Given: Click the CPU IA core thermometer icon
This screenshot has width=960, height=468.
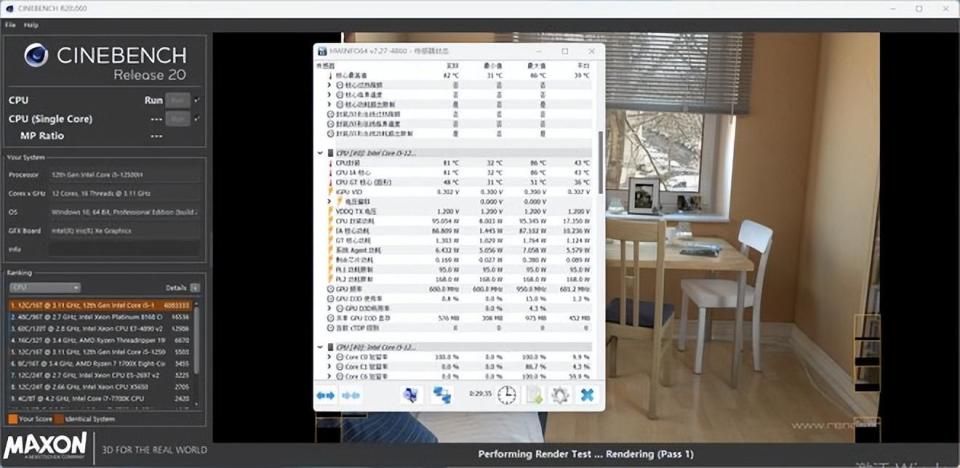Looking at the screenshot, I should 331,173.
